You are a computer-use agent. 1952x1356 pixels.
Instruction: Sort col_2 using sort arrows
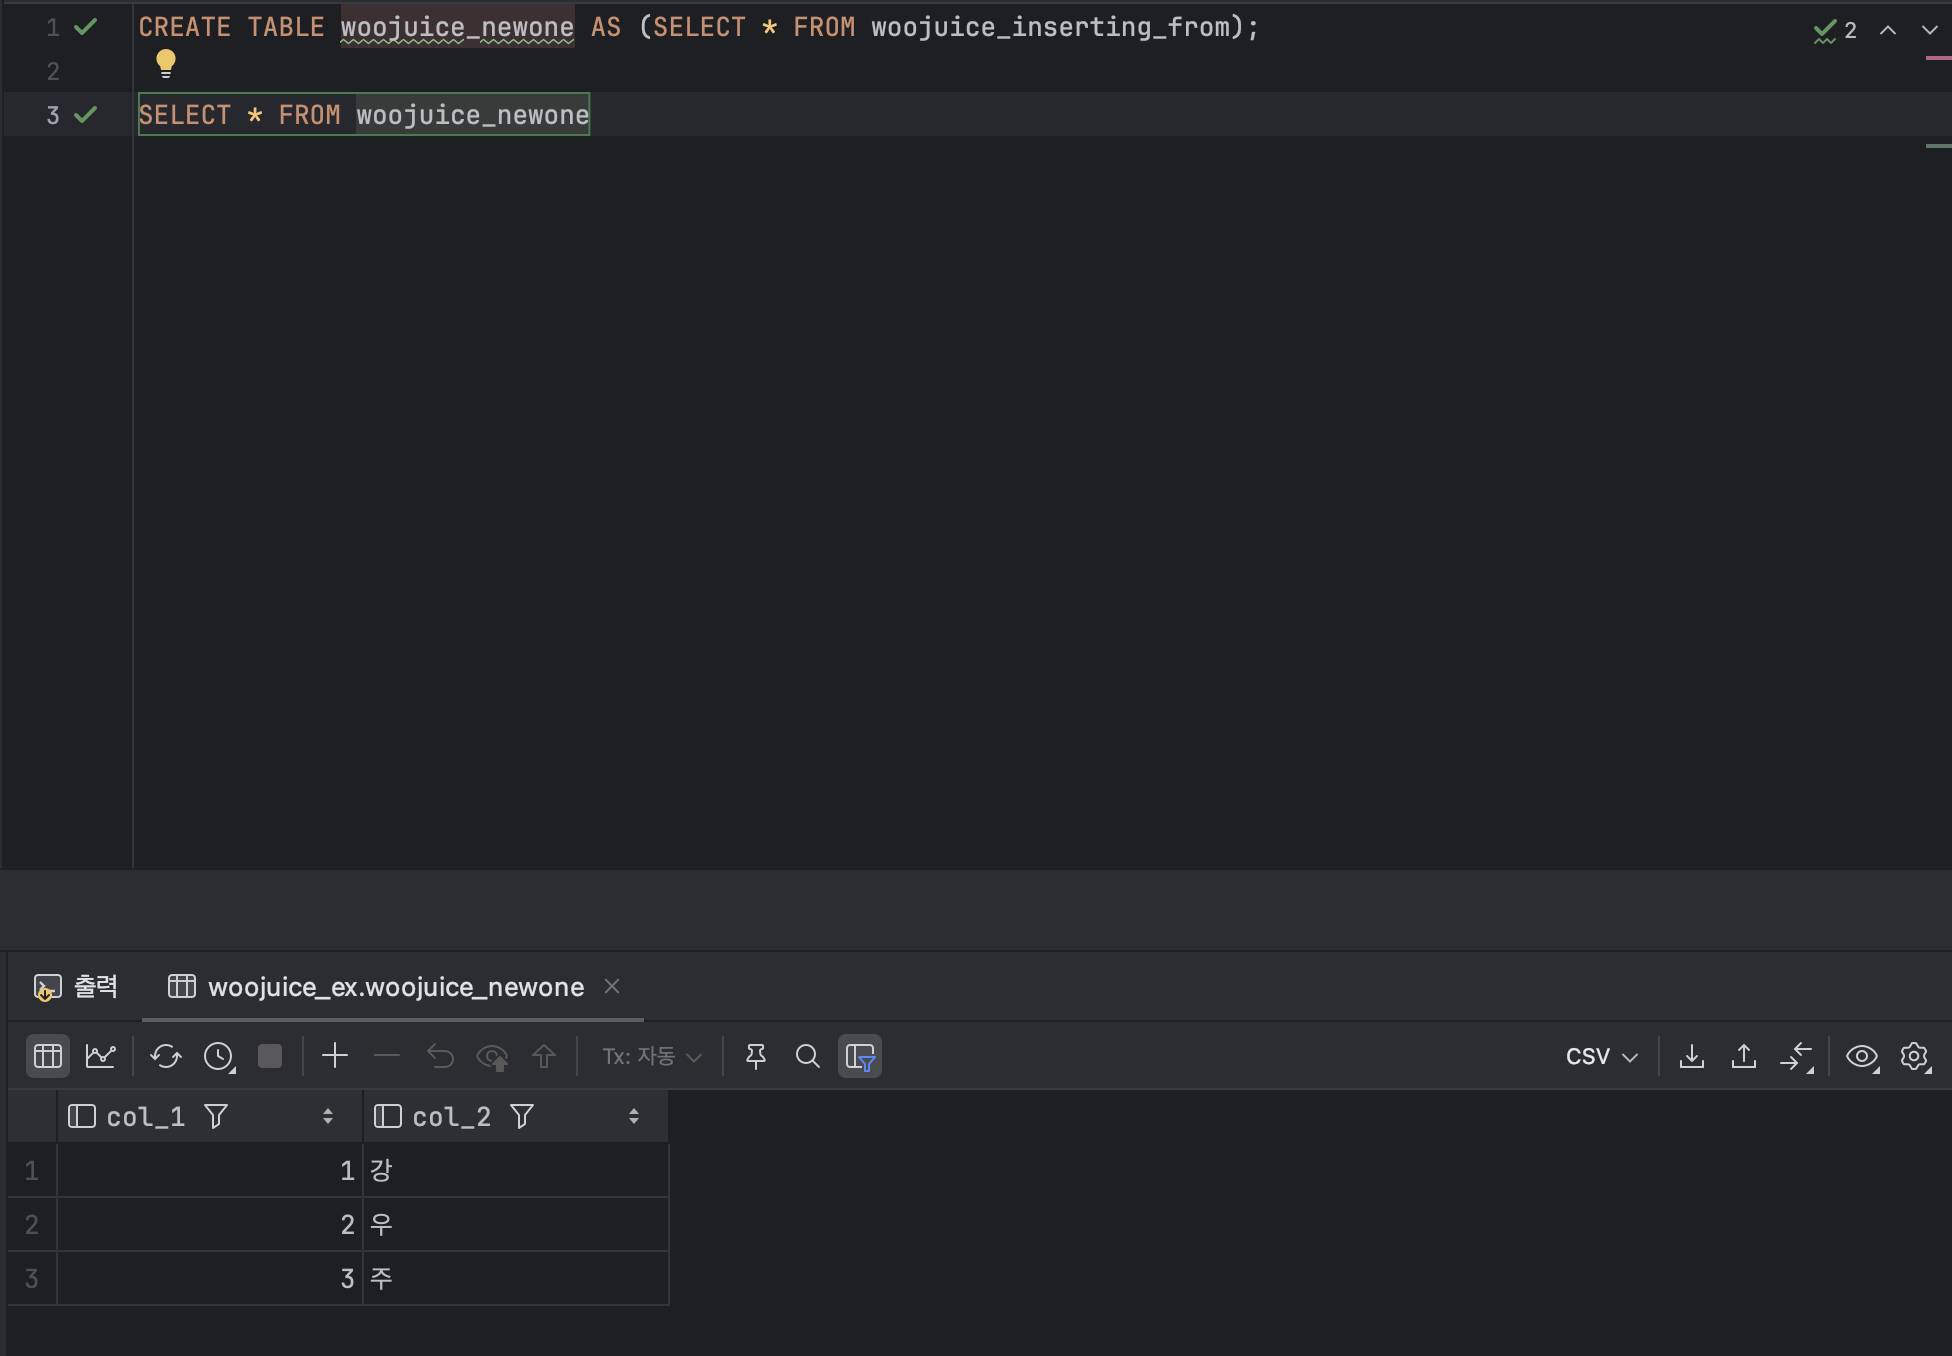coord(634,1116)
